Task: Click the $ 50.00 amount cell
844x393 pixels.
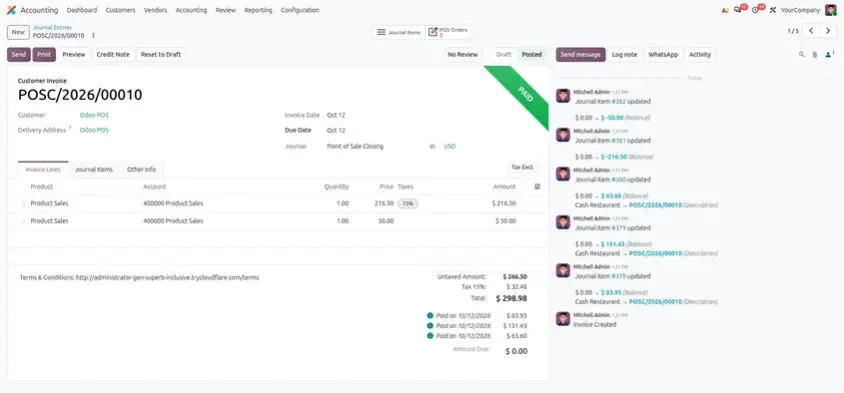Action: click(504, 221)
